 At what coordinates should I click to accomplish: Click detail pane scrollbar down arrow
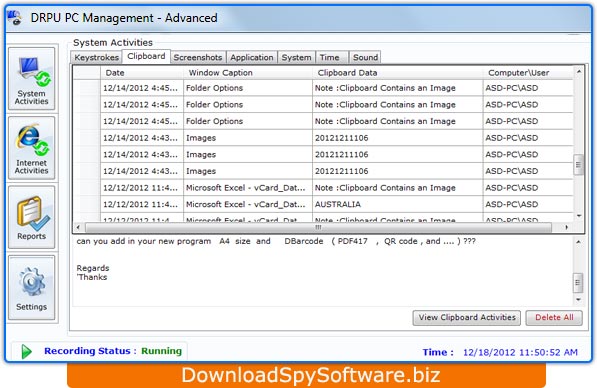578,300
